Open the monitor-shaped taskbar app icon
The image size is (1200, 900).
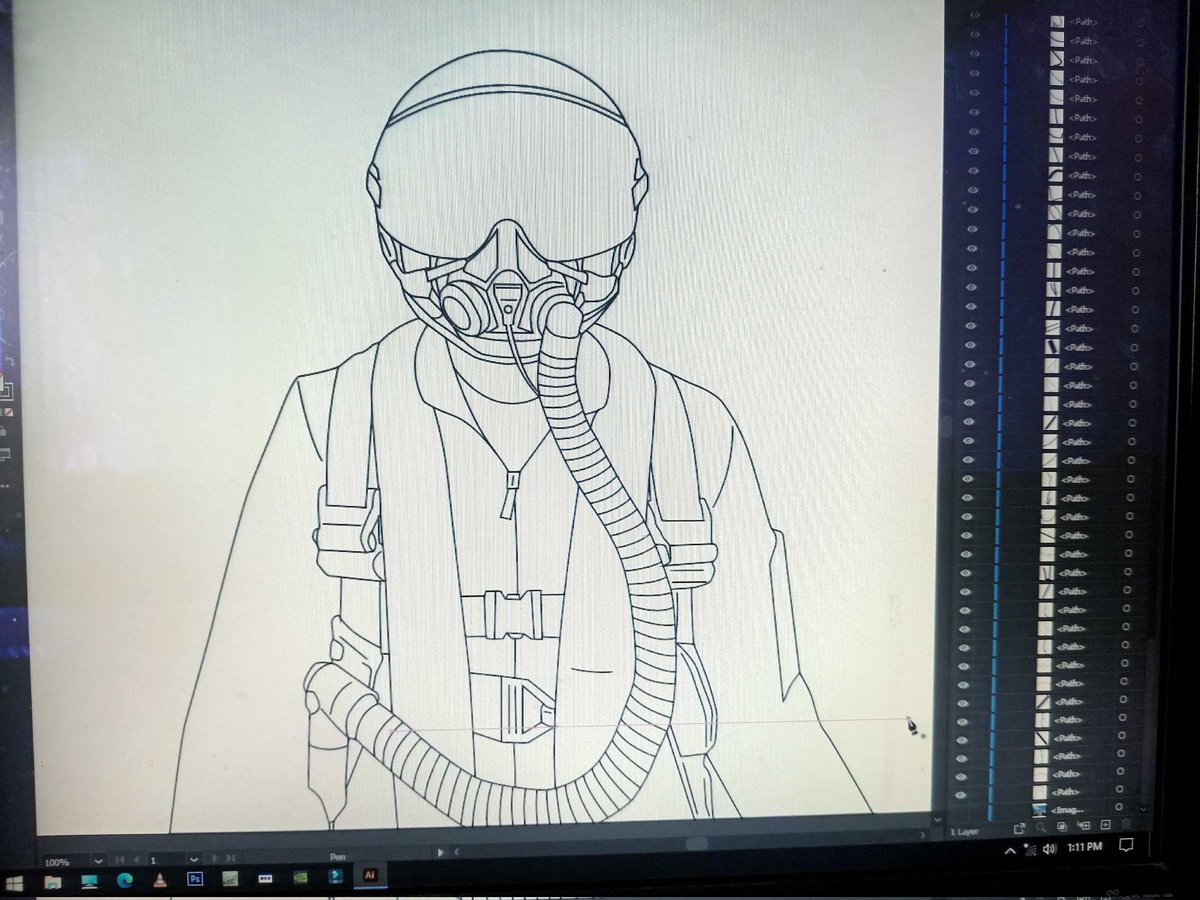89,881
